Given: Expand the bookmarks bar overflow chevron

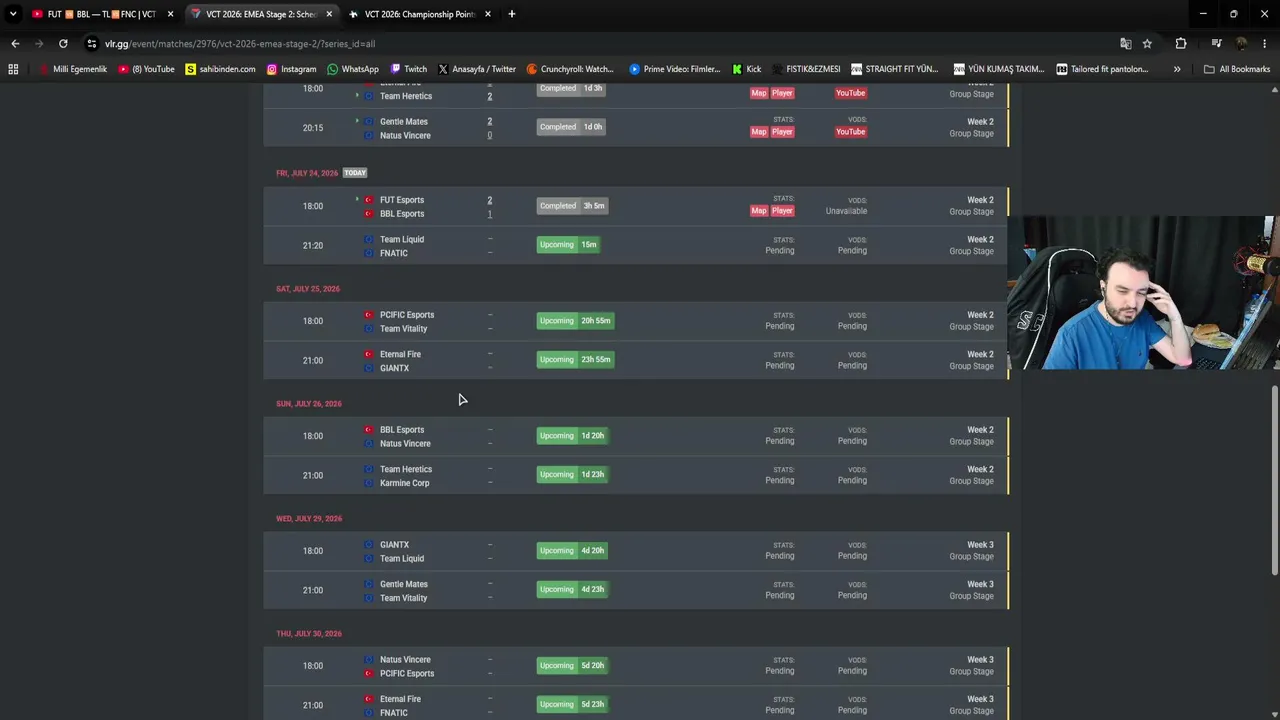Looking at the screenshot, I should (1177, 69).
